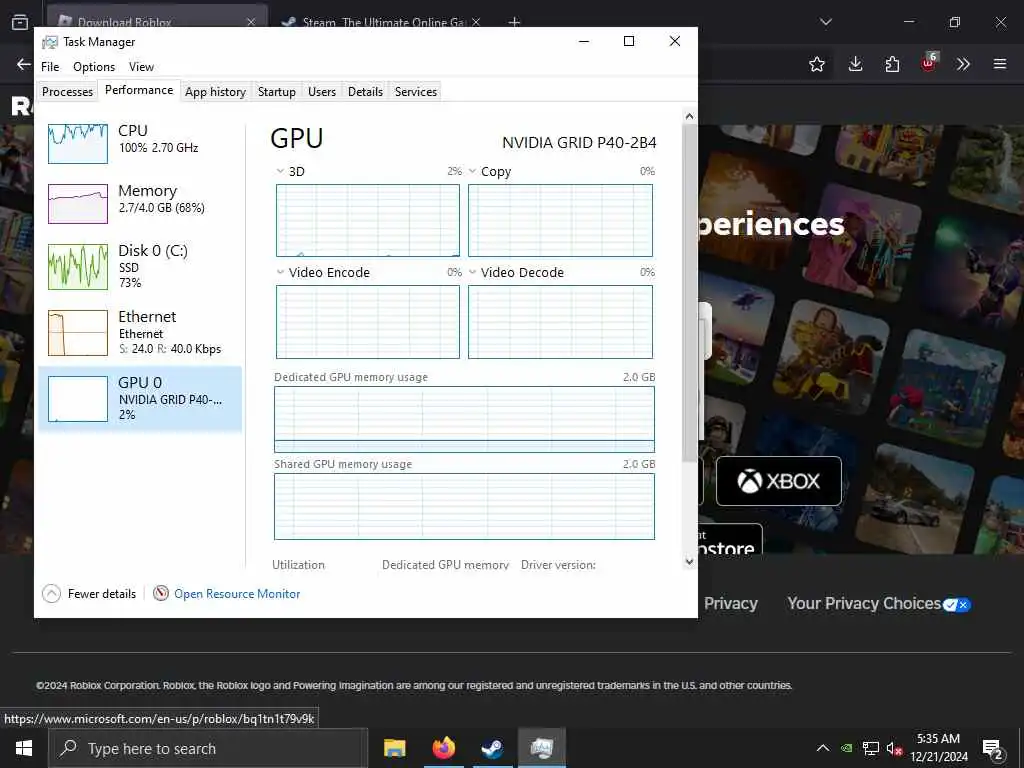
Task: Open the browser extensions puzzle icon
Action: coord(892,64)
